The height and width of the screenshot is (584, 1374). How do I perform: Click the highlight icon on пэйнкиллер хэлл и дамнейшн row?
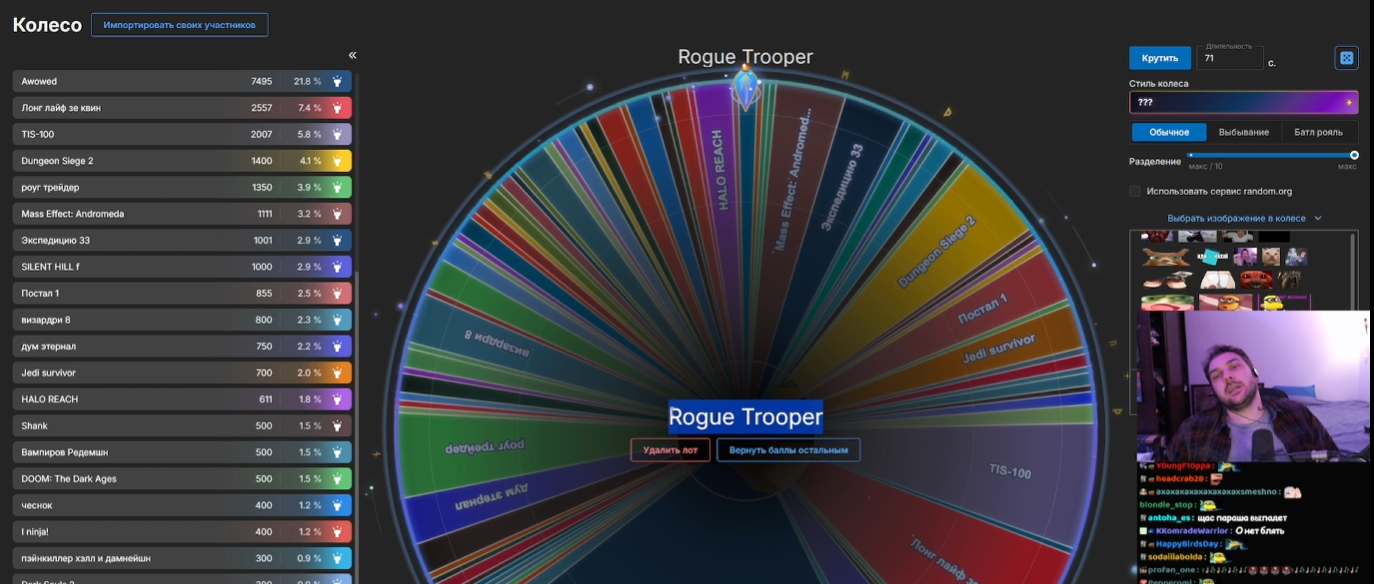pyautogui.click(x=338, y=558)
